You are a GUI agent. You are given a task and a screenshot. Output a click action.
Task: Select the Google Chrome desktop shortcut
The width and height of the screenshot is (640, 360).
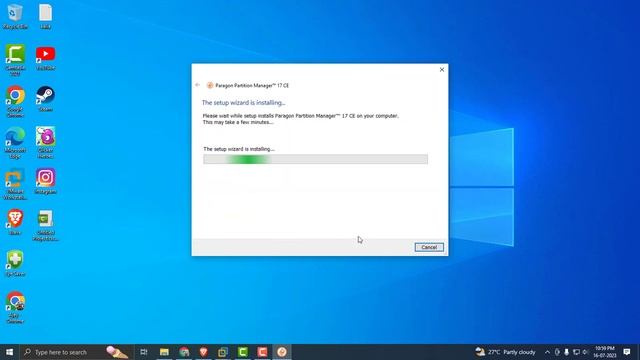(x=15, y=101)
